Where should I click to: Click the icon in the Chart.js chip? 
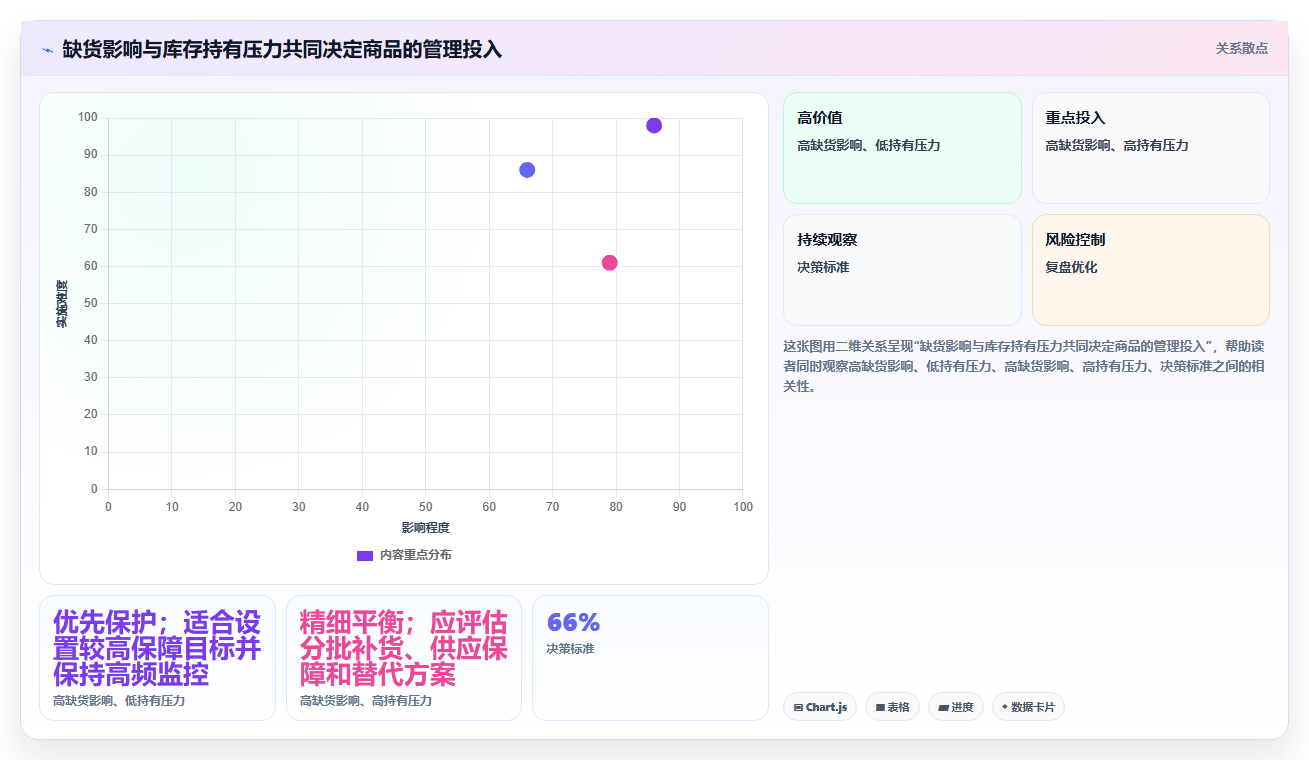point(798,707)
